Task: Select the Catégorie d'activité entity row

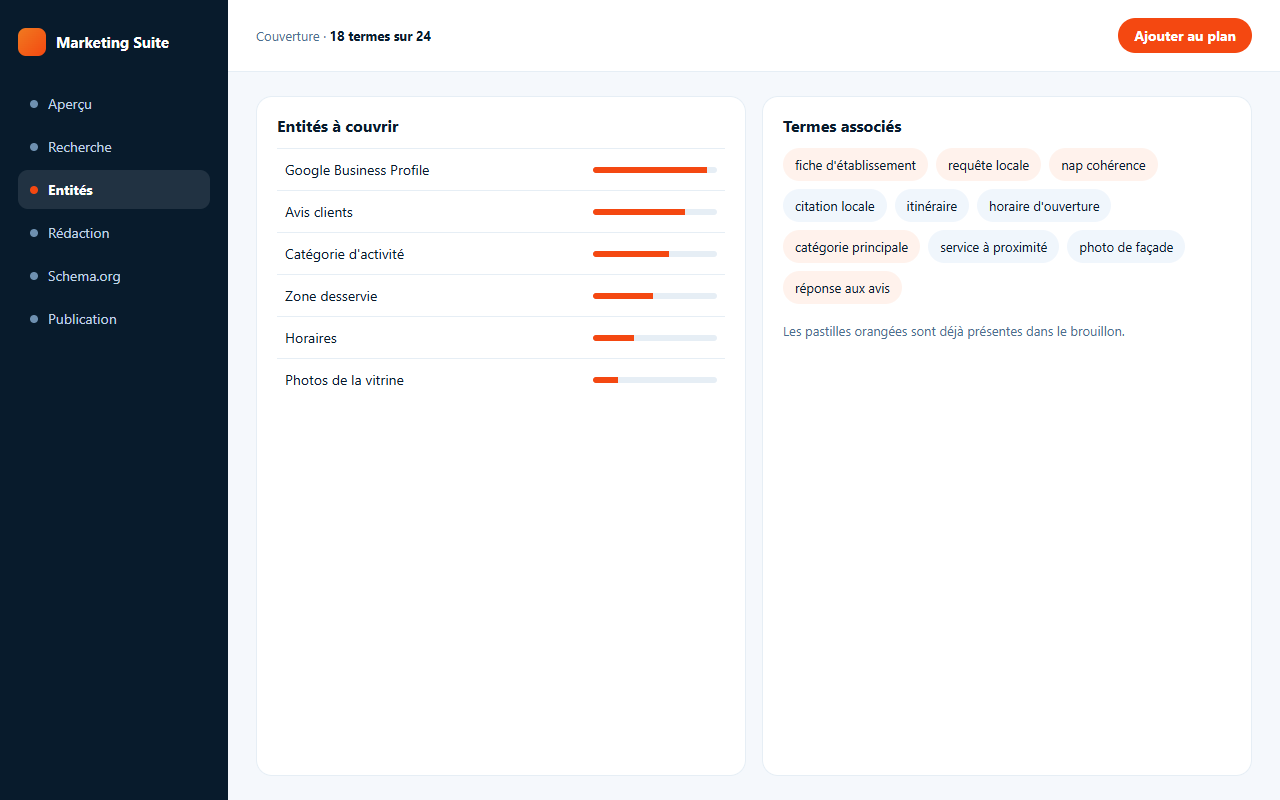Action: 501,254
